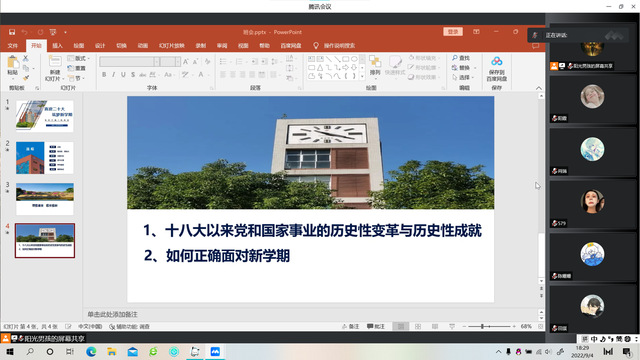Open Section (节) dropdown

(76, 78)
